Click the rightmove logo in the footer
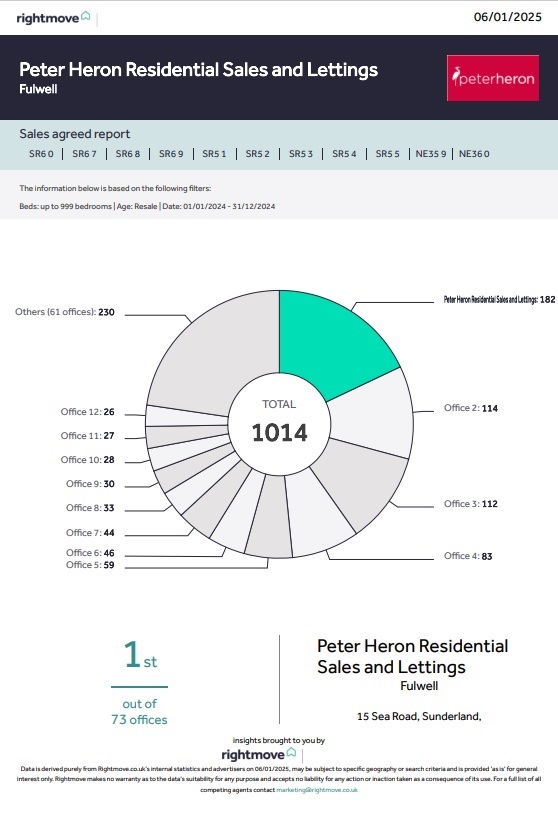 259,754
